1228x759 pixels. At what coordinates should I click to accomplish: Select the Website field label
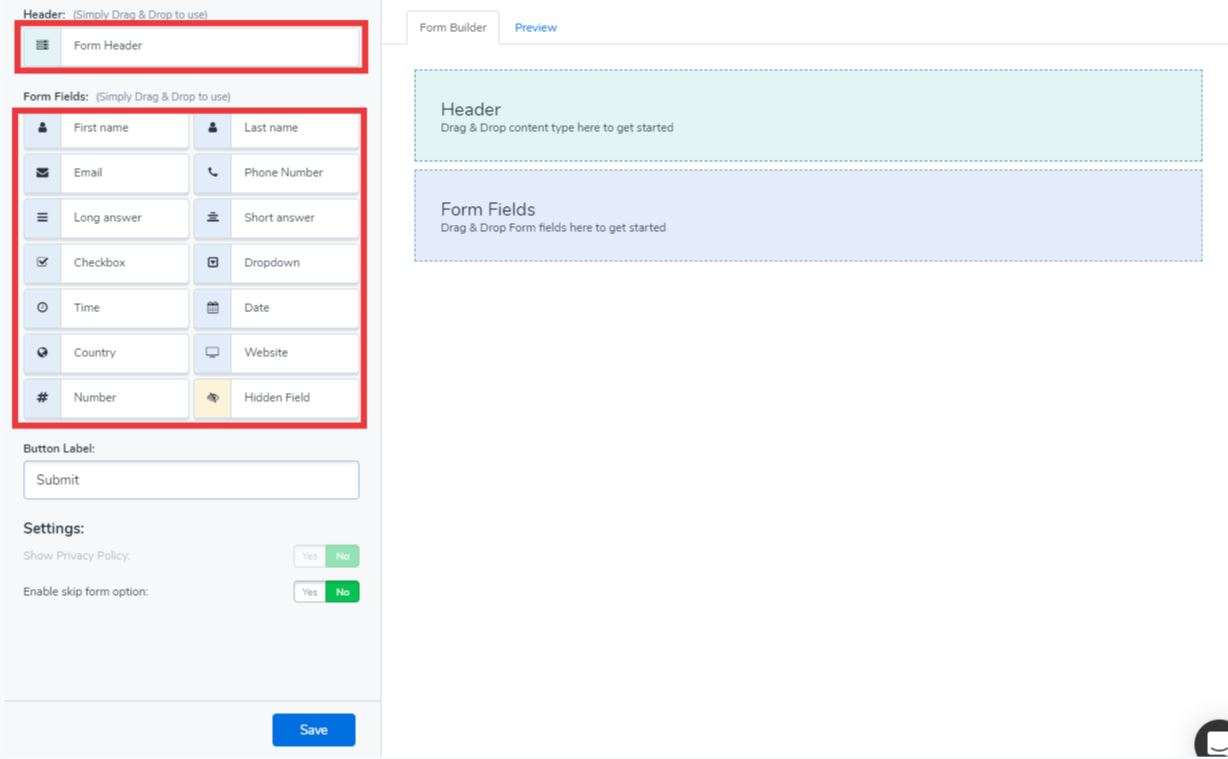click(x=266, y=353)
